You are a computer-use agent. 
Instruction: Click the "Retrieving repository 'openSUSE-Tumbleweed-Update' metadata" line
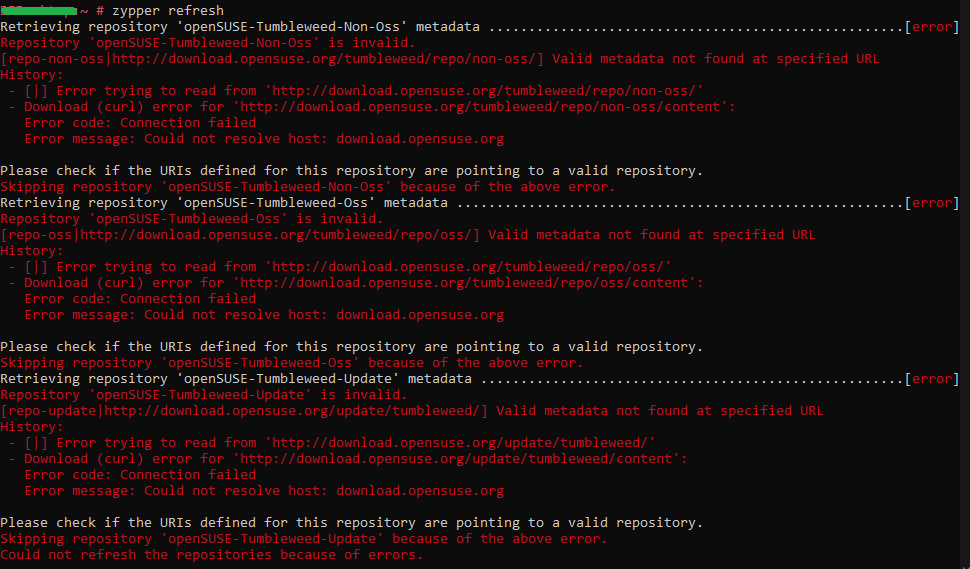pyautogui.click(x=236, y=379)
